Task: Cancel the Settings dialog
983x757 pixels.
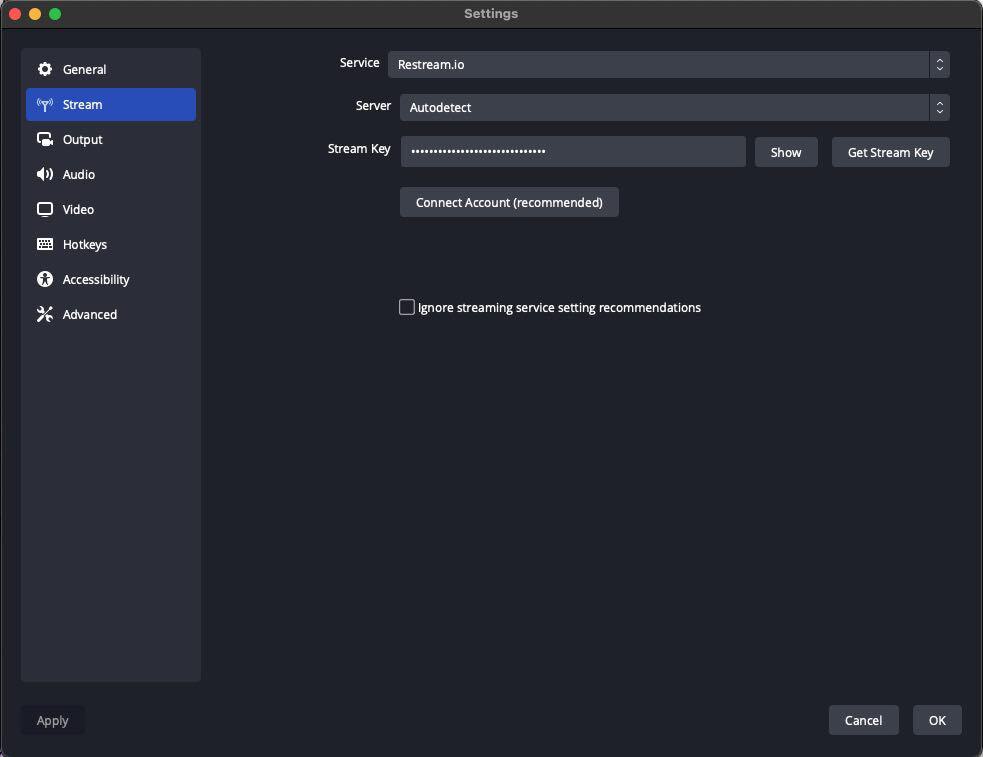Action: click(863, 720)
